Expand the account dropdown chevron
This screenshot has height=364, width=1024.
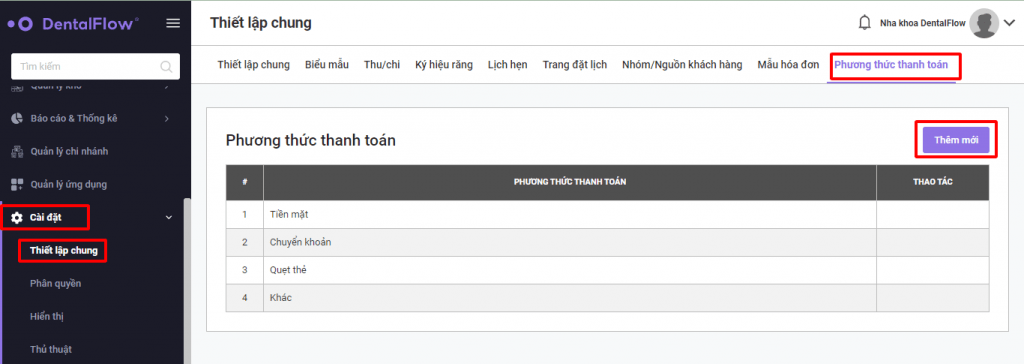click(1010, 24)
